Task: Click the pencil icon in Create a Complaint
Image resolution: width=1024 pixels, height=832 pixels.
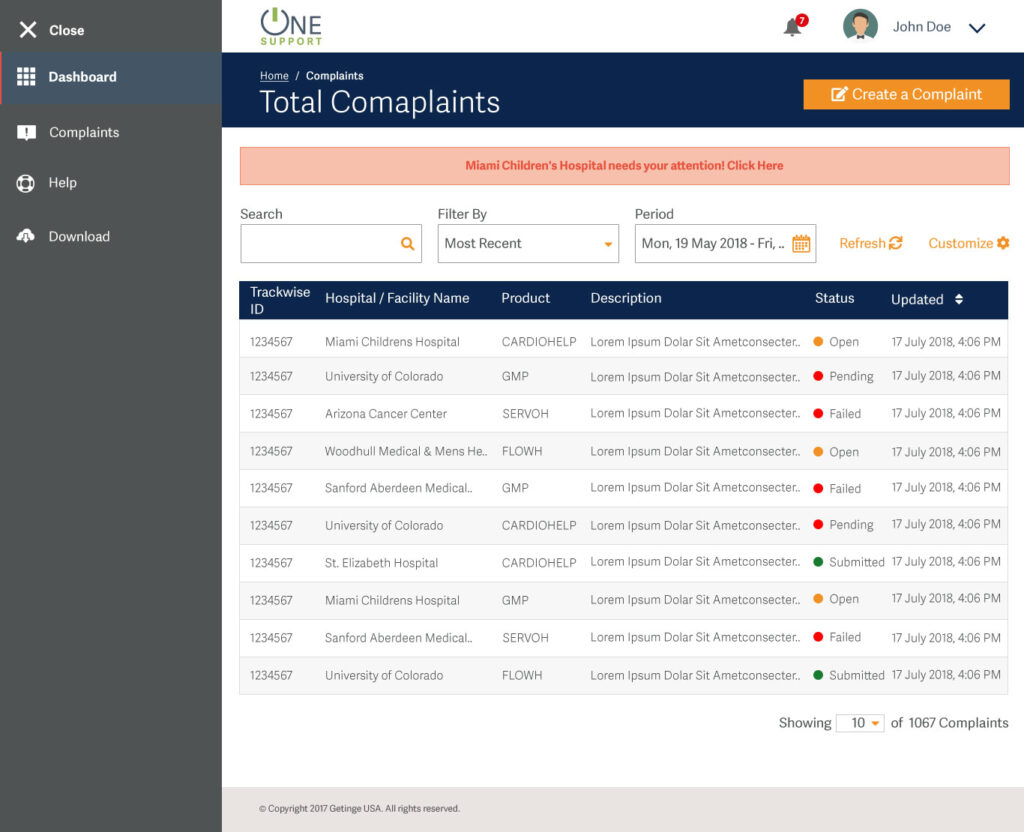Action: [x=839, y=94]
